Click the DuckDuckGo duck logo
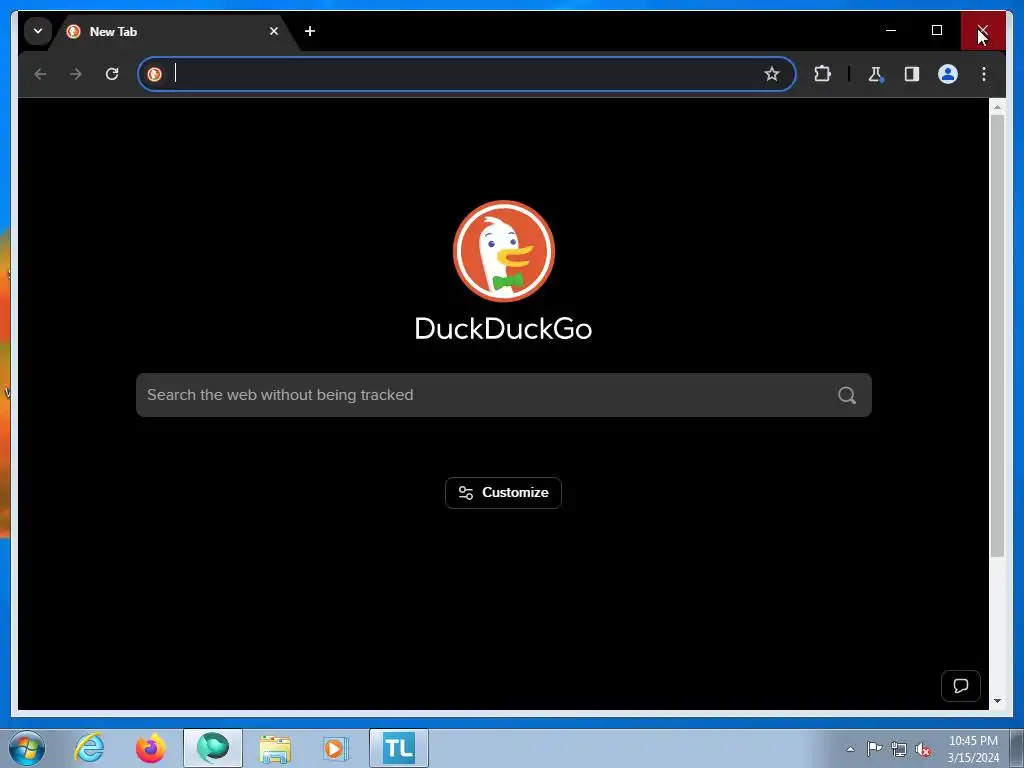The width and height of the screenshot is (1024, 768). [x=504, y=251]
